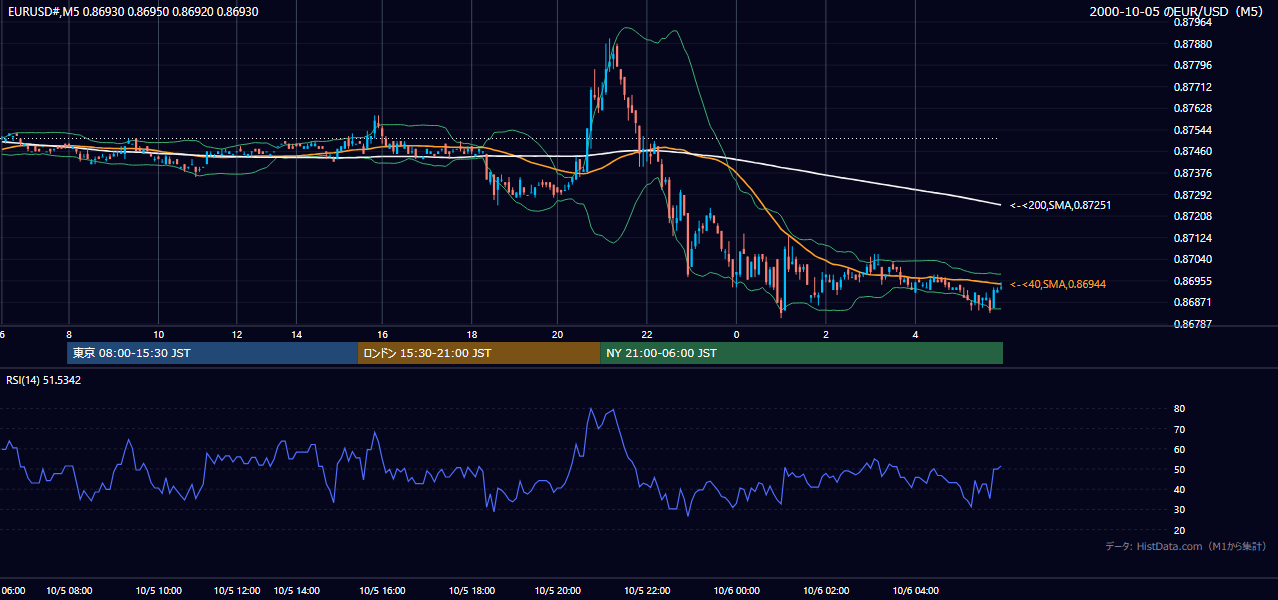Click price axis label 0.87208
Screen dimensions: 1278x600
(x=1192, y=216)
